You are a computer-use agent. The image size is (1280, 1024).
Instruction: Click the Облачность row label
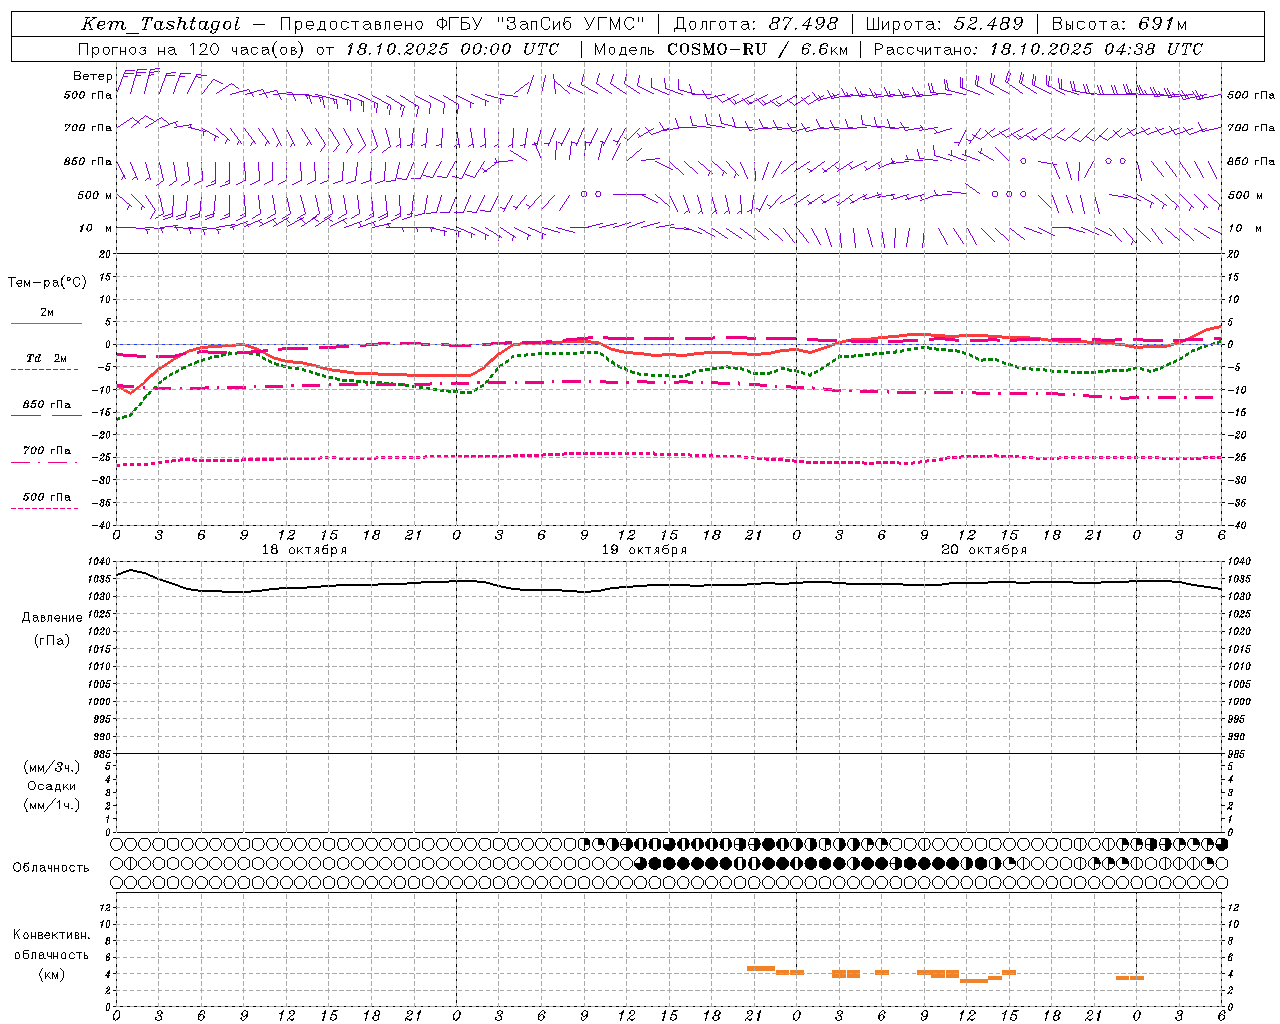click(51, 868)
